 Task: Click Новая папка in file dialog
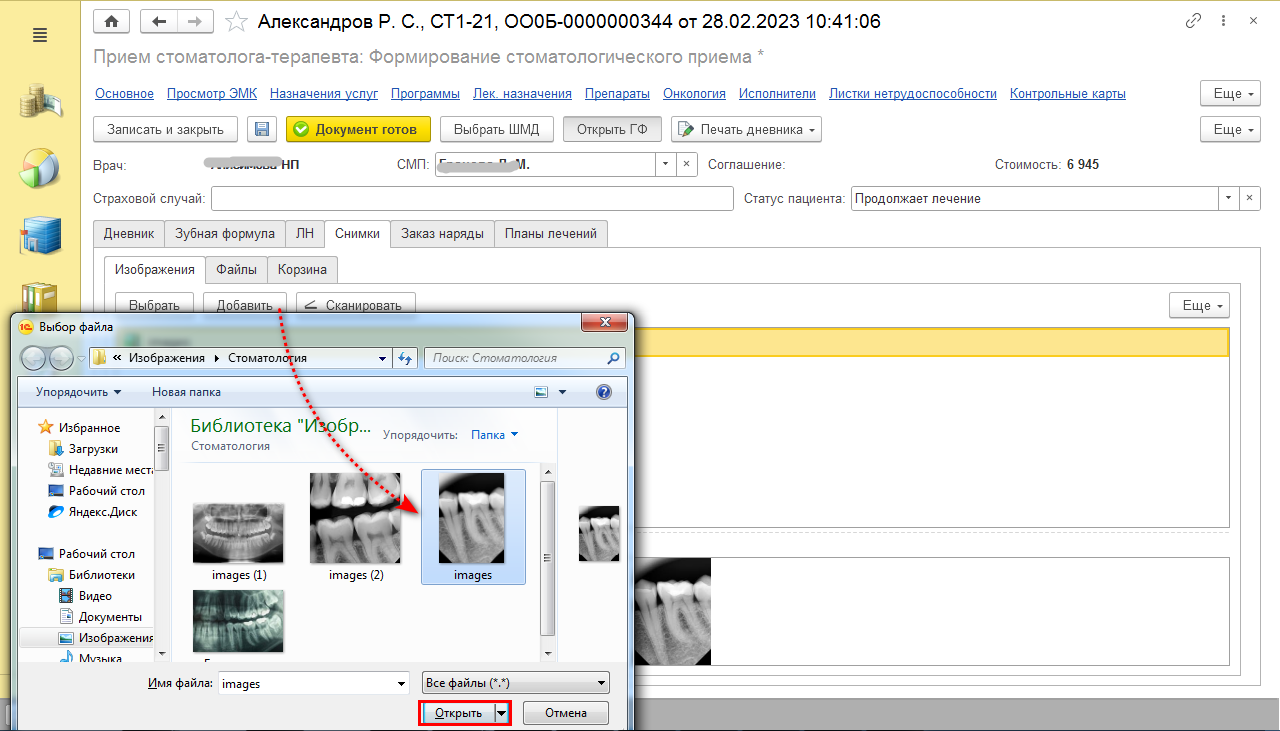coord(186,392)
